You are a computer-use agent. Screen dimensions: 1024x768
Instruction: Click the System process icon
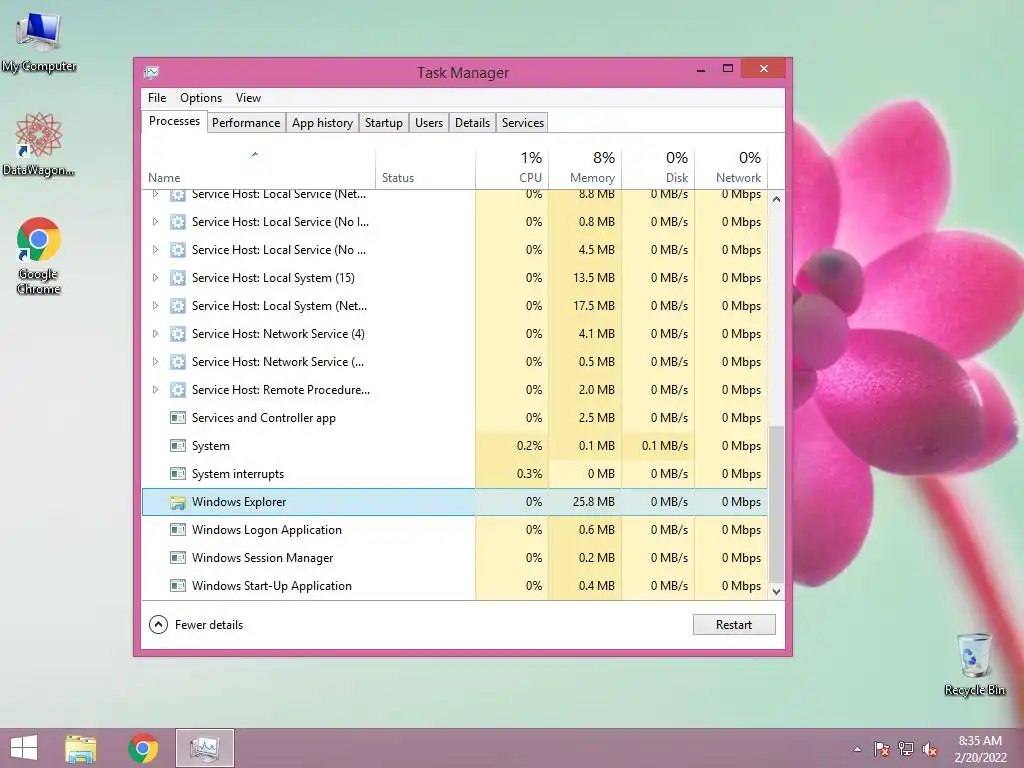point(178,446)
